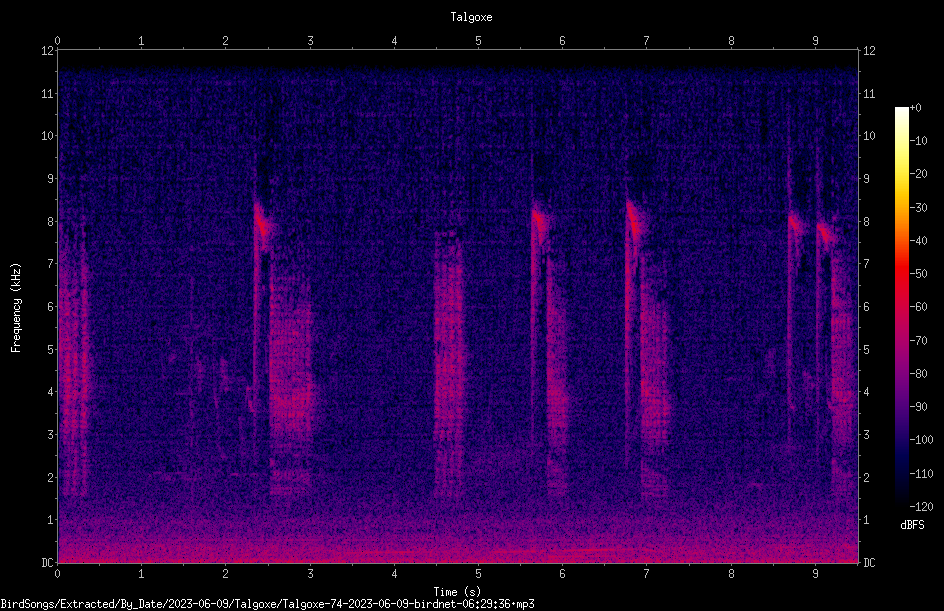Click the "-80" dBFS scale label

[x=918, y=374]
